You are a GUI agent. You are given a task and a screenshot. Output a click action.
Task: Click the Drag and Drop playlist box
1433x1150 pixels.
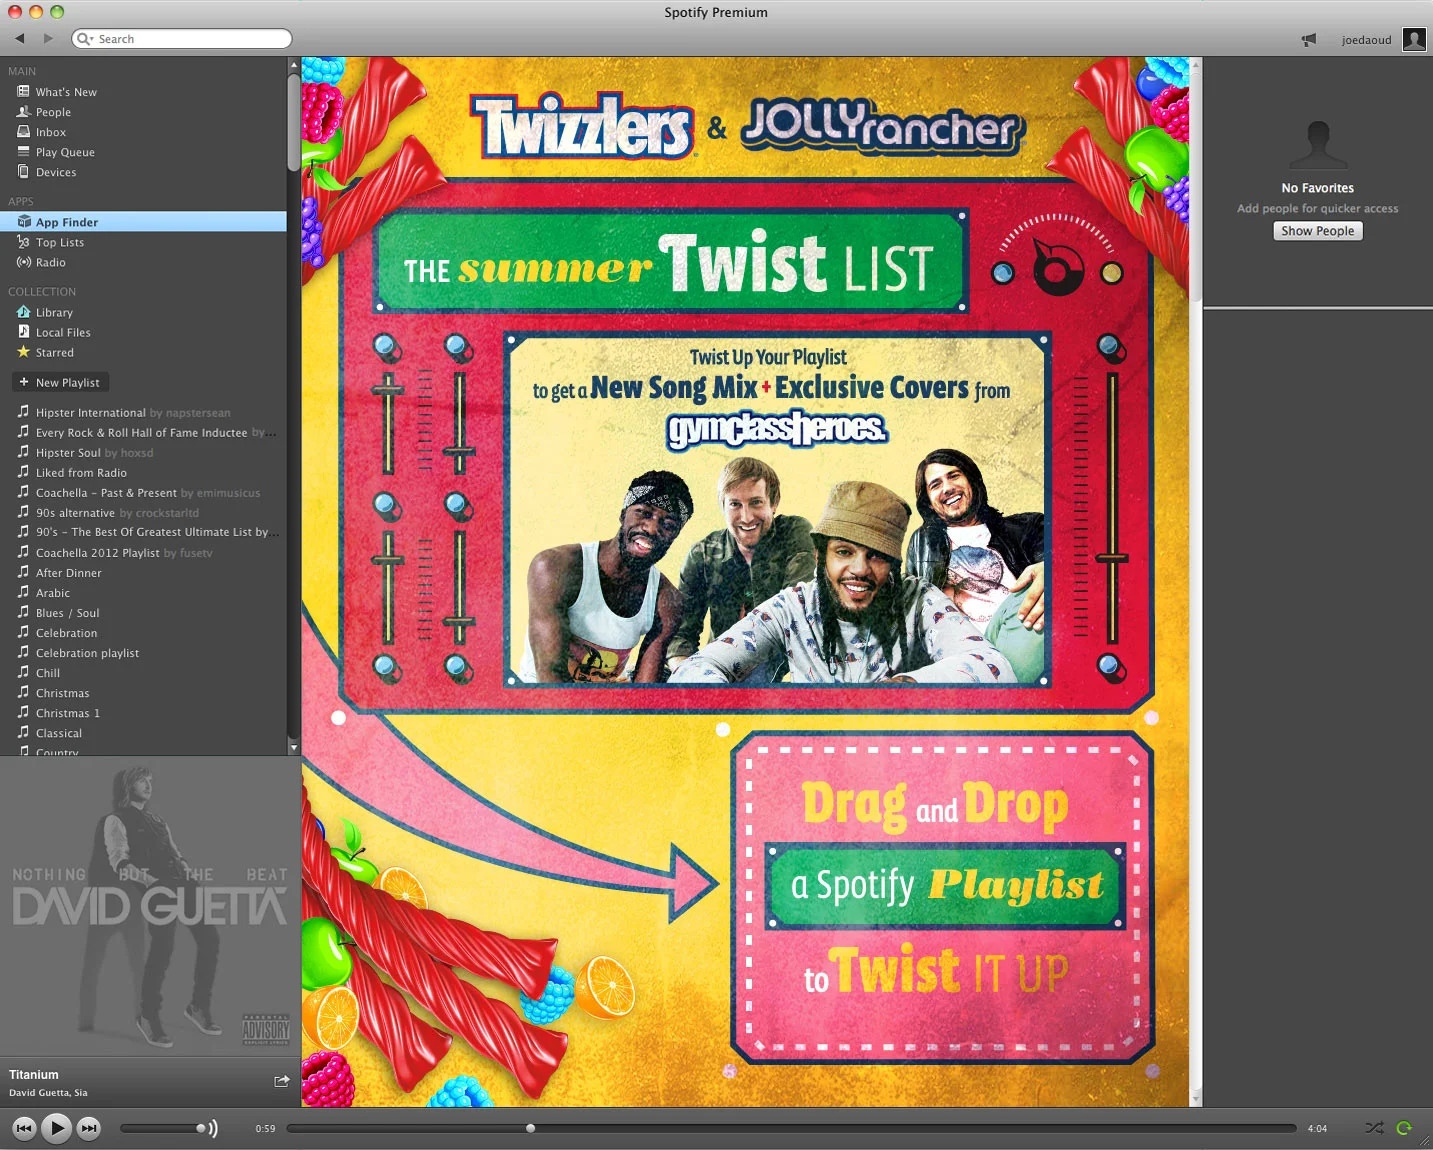tap(943, 897)
